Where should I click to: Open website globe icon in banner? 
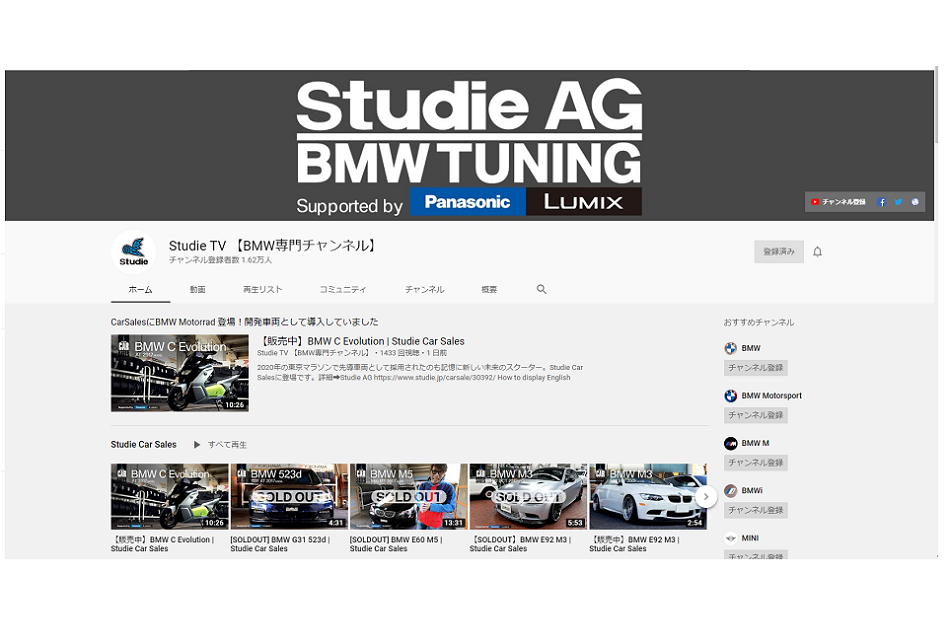(x=915, y=202)
